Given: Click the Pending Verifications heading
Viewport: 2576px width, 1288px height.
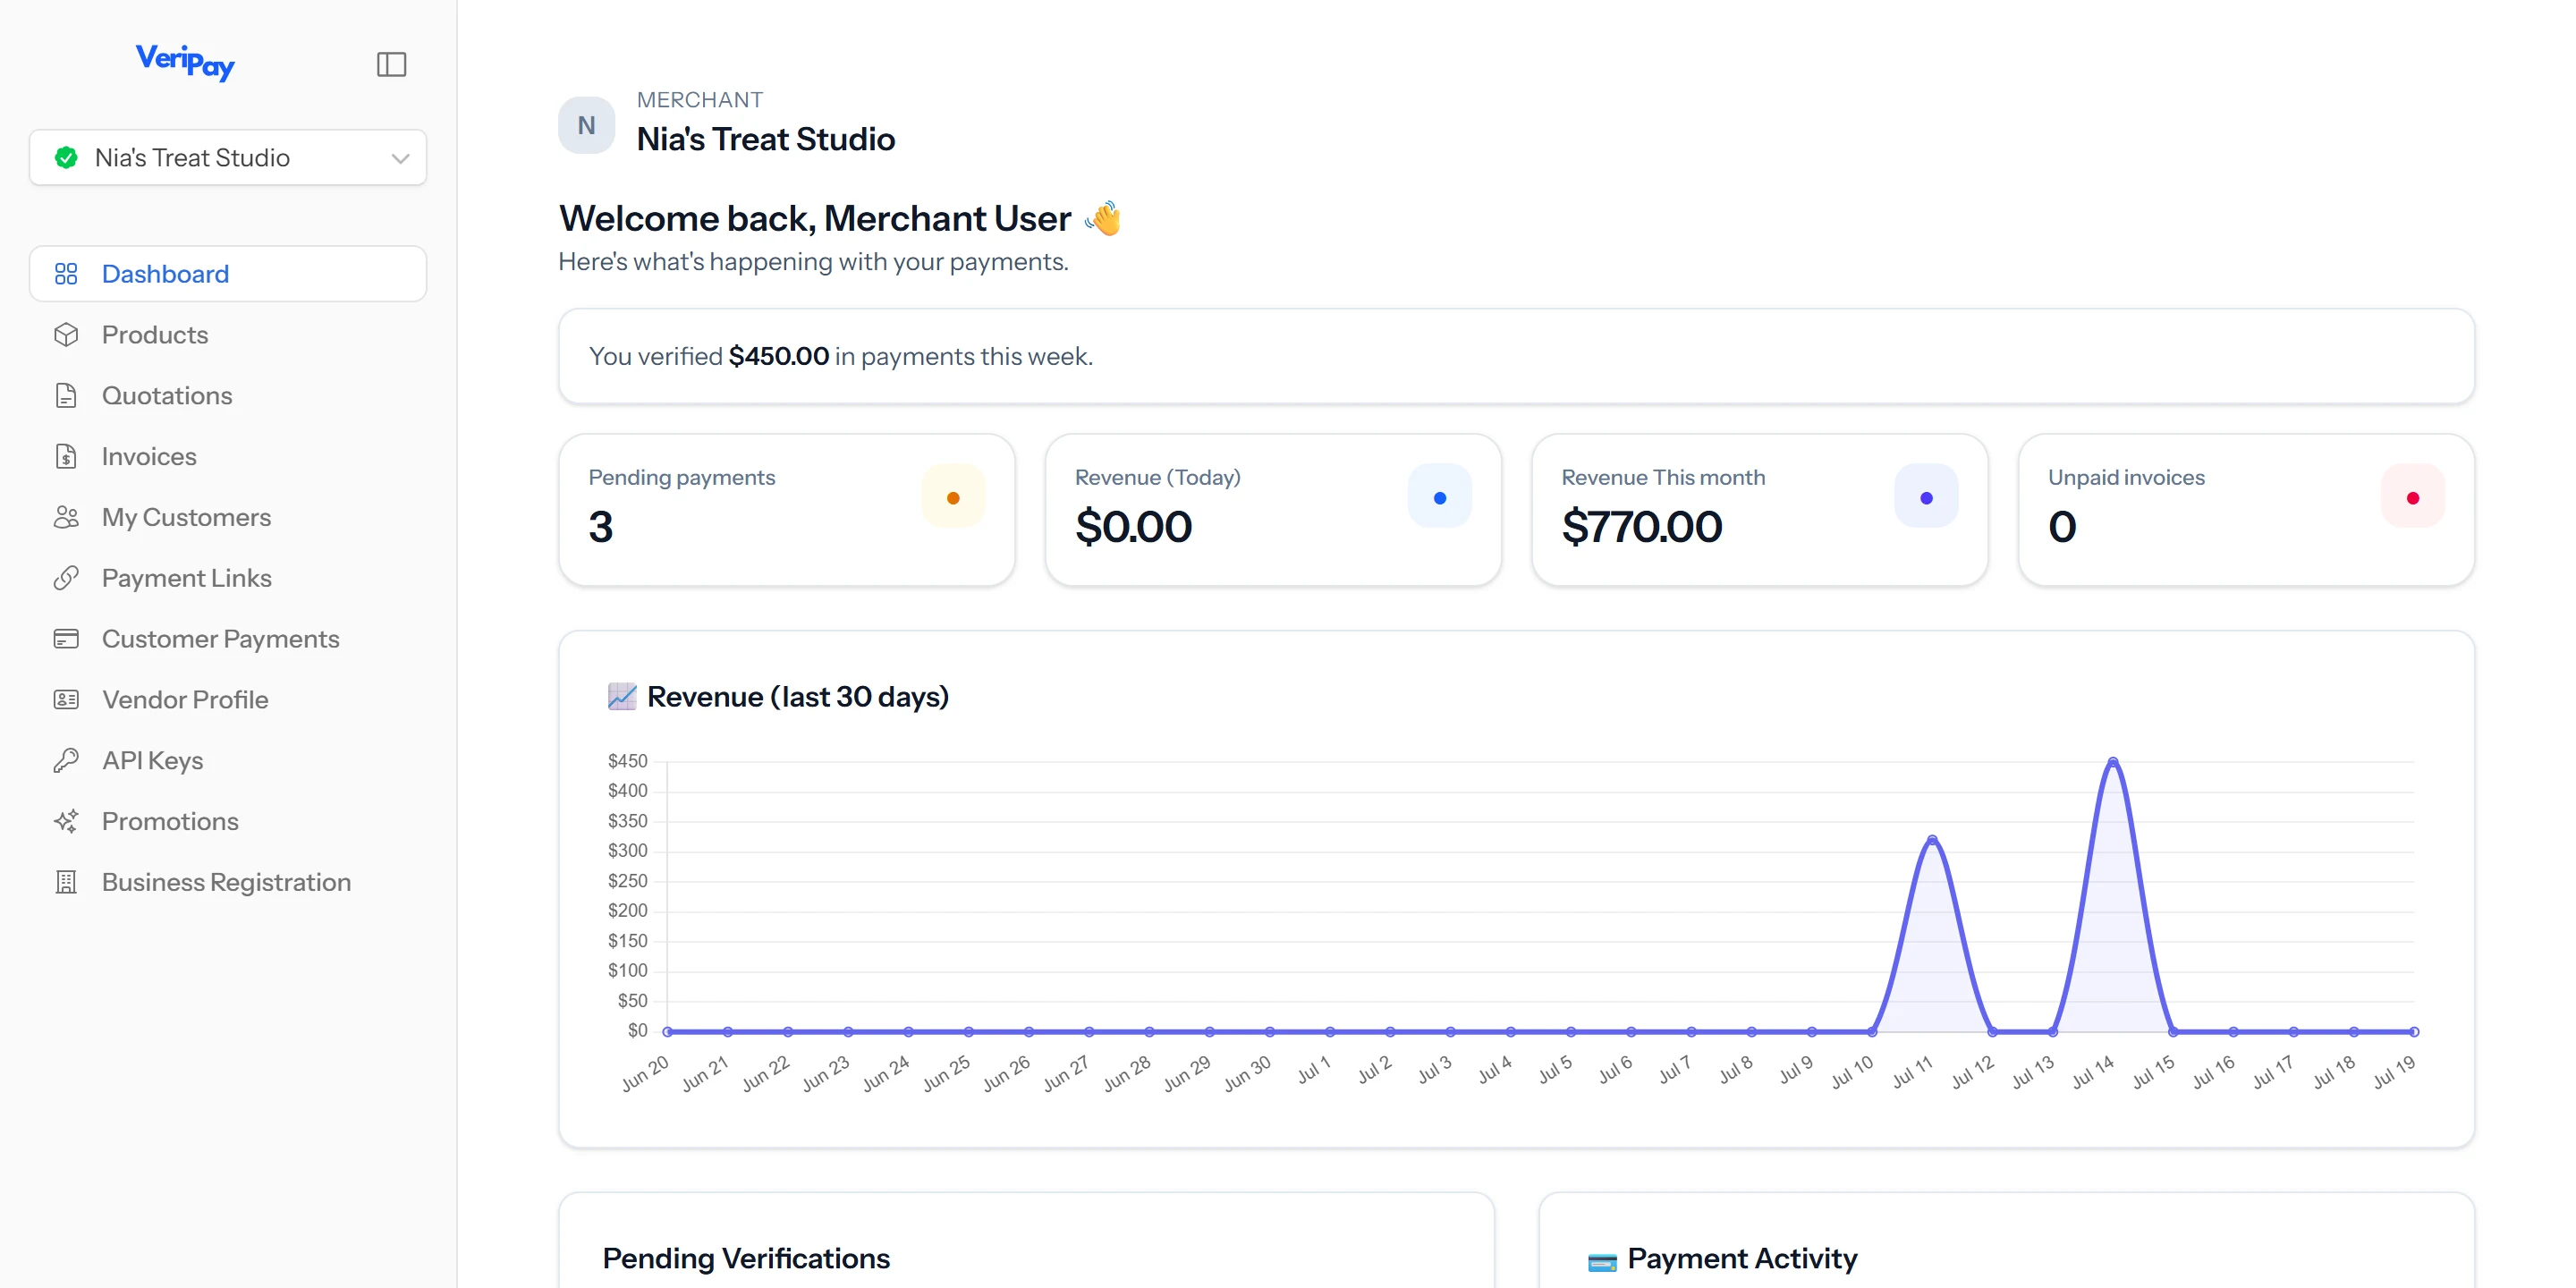Looking at the screenshot, I should [x=746, y=1258].
